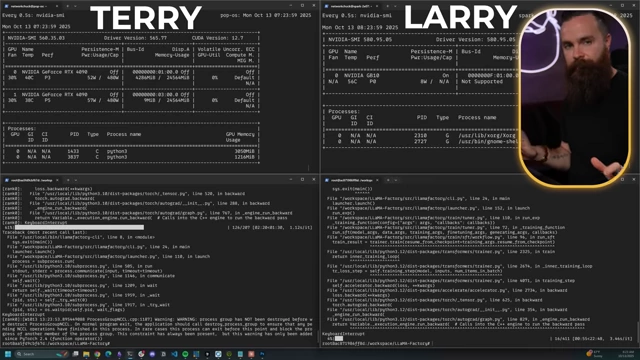640x360 pixels.
Task: Click the KeyboardInterrupt line in bottom-right terminal
Action: point(343,333)
